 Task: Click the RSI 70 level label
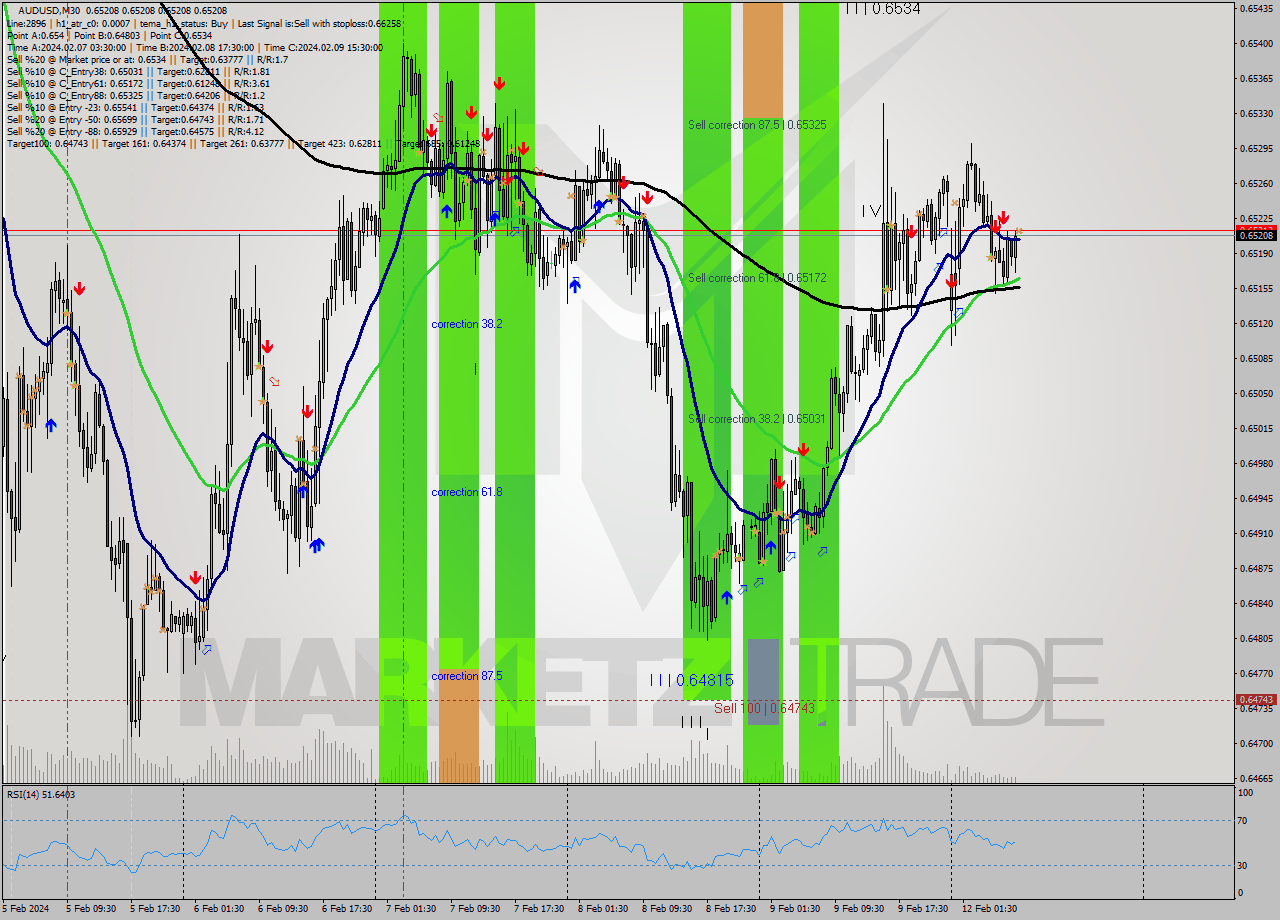click(x=1244, y=821)
